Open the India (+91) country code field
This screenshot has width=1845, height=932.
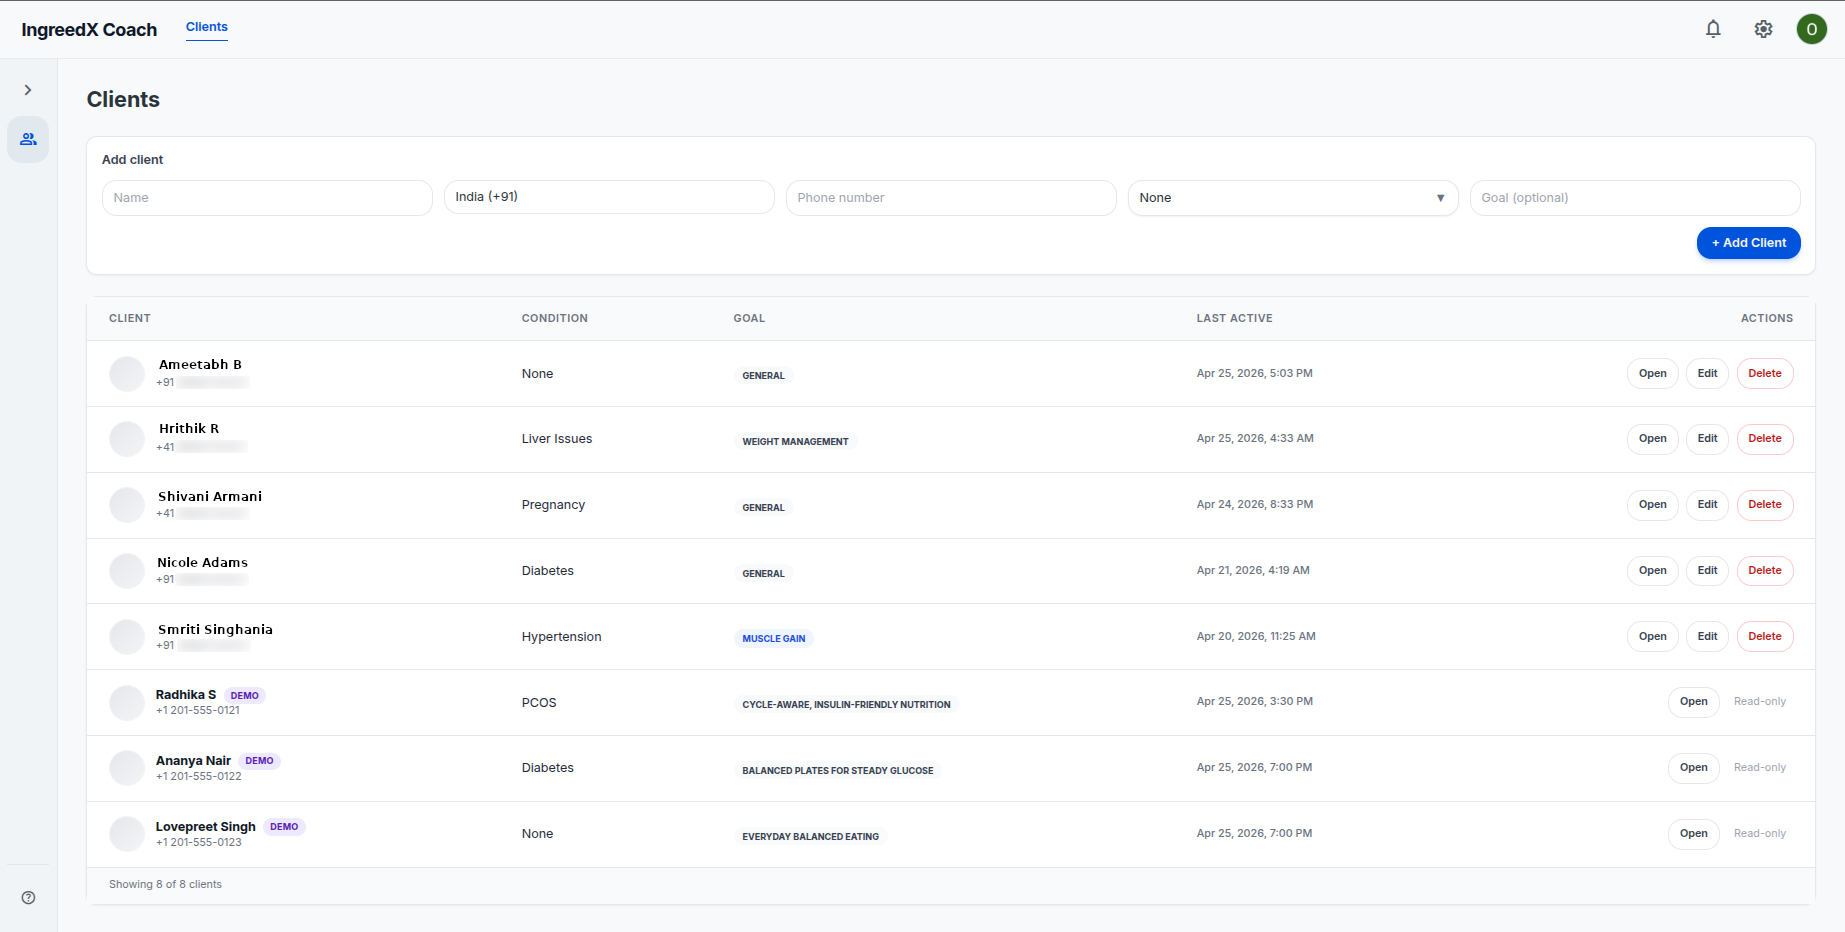point(609,197)
